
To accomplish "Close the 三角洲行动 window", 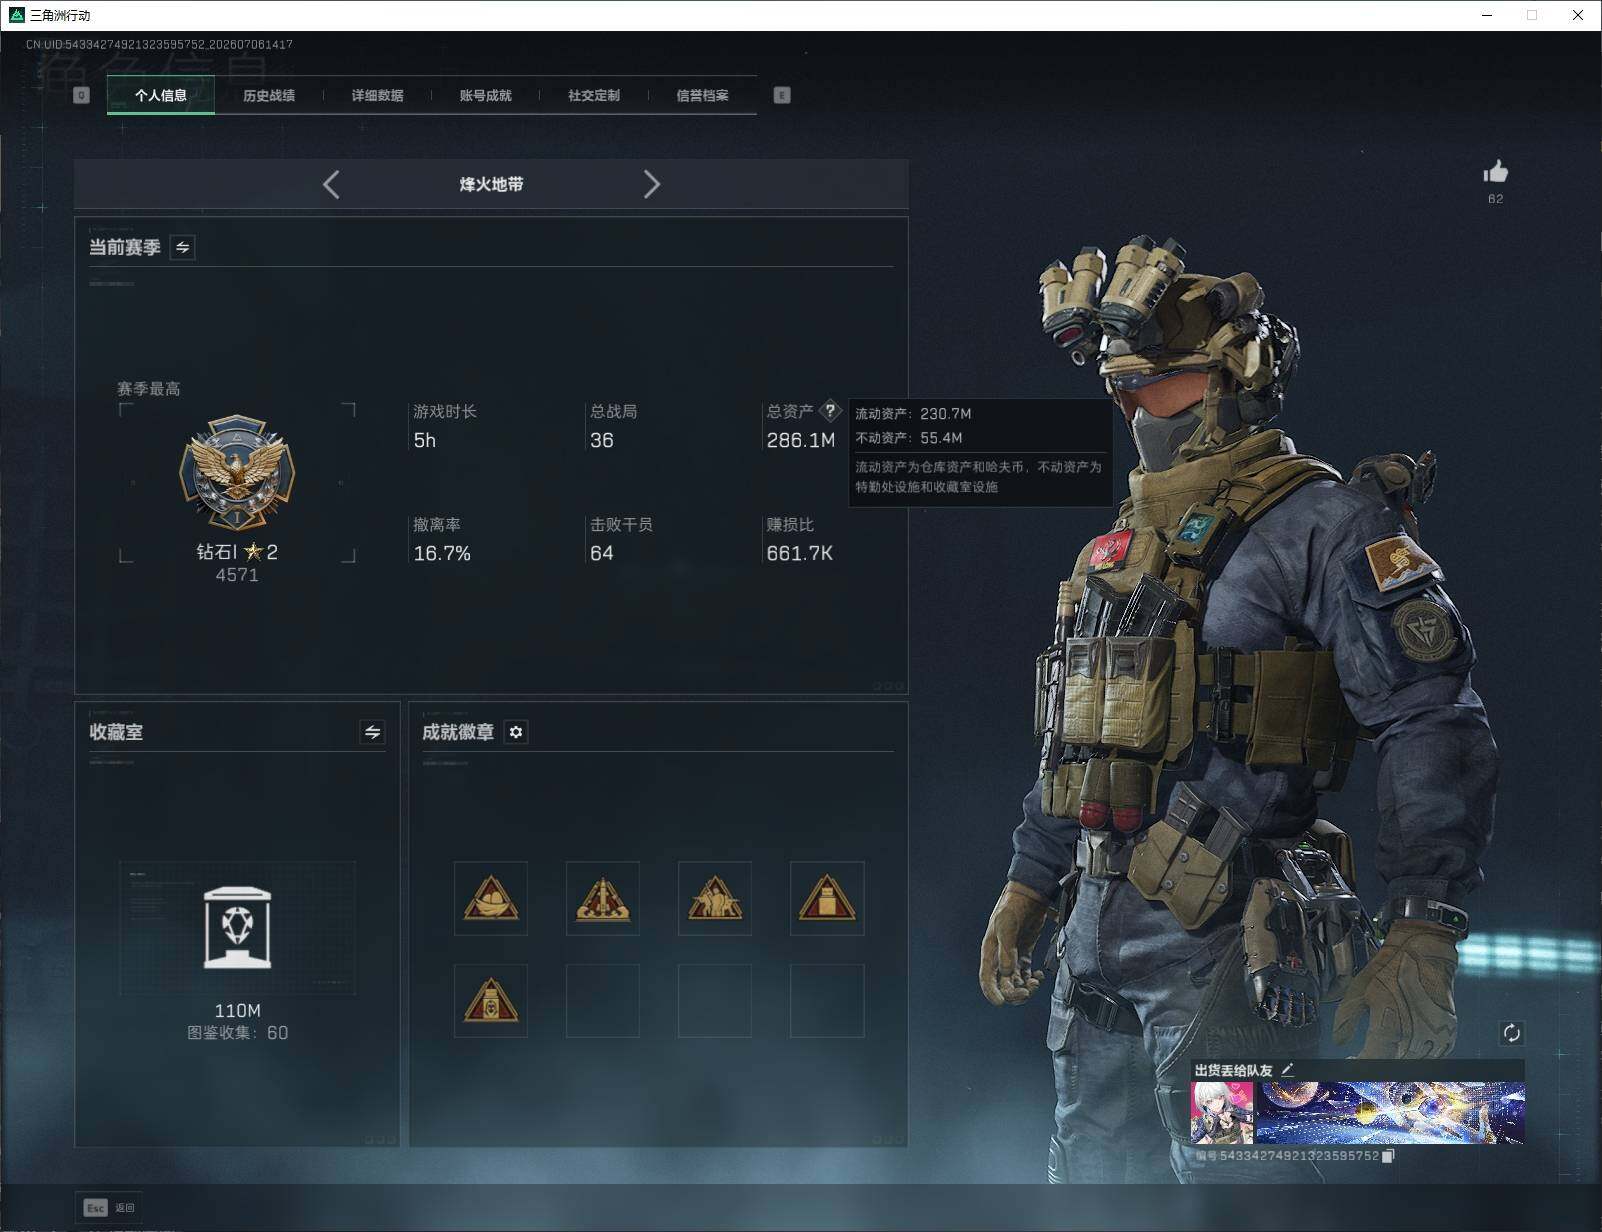I will (1578, 15).
